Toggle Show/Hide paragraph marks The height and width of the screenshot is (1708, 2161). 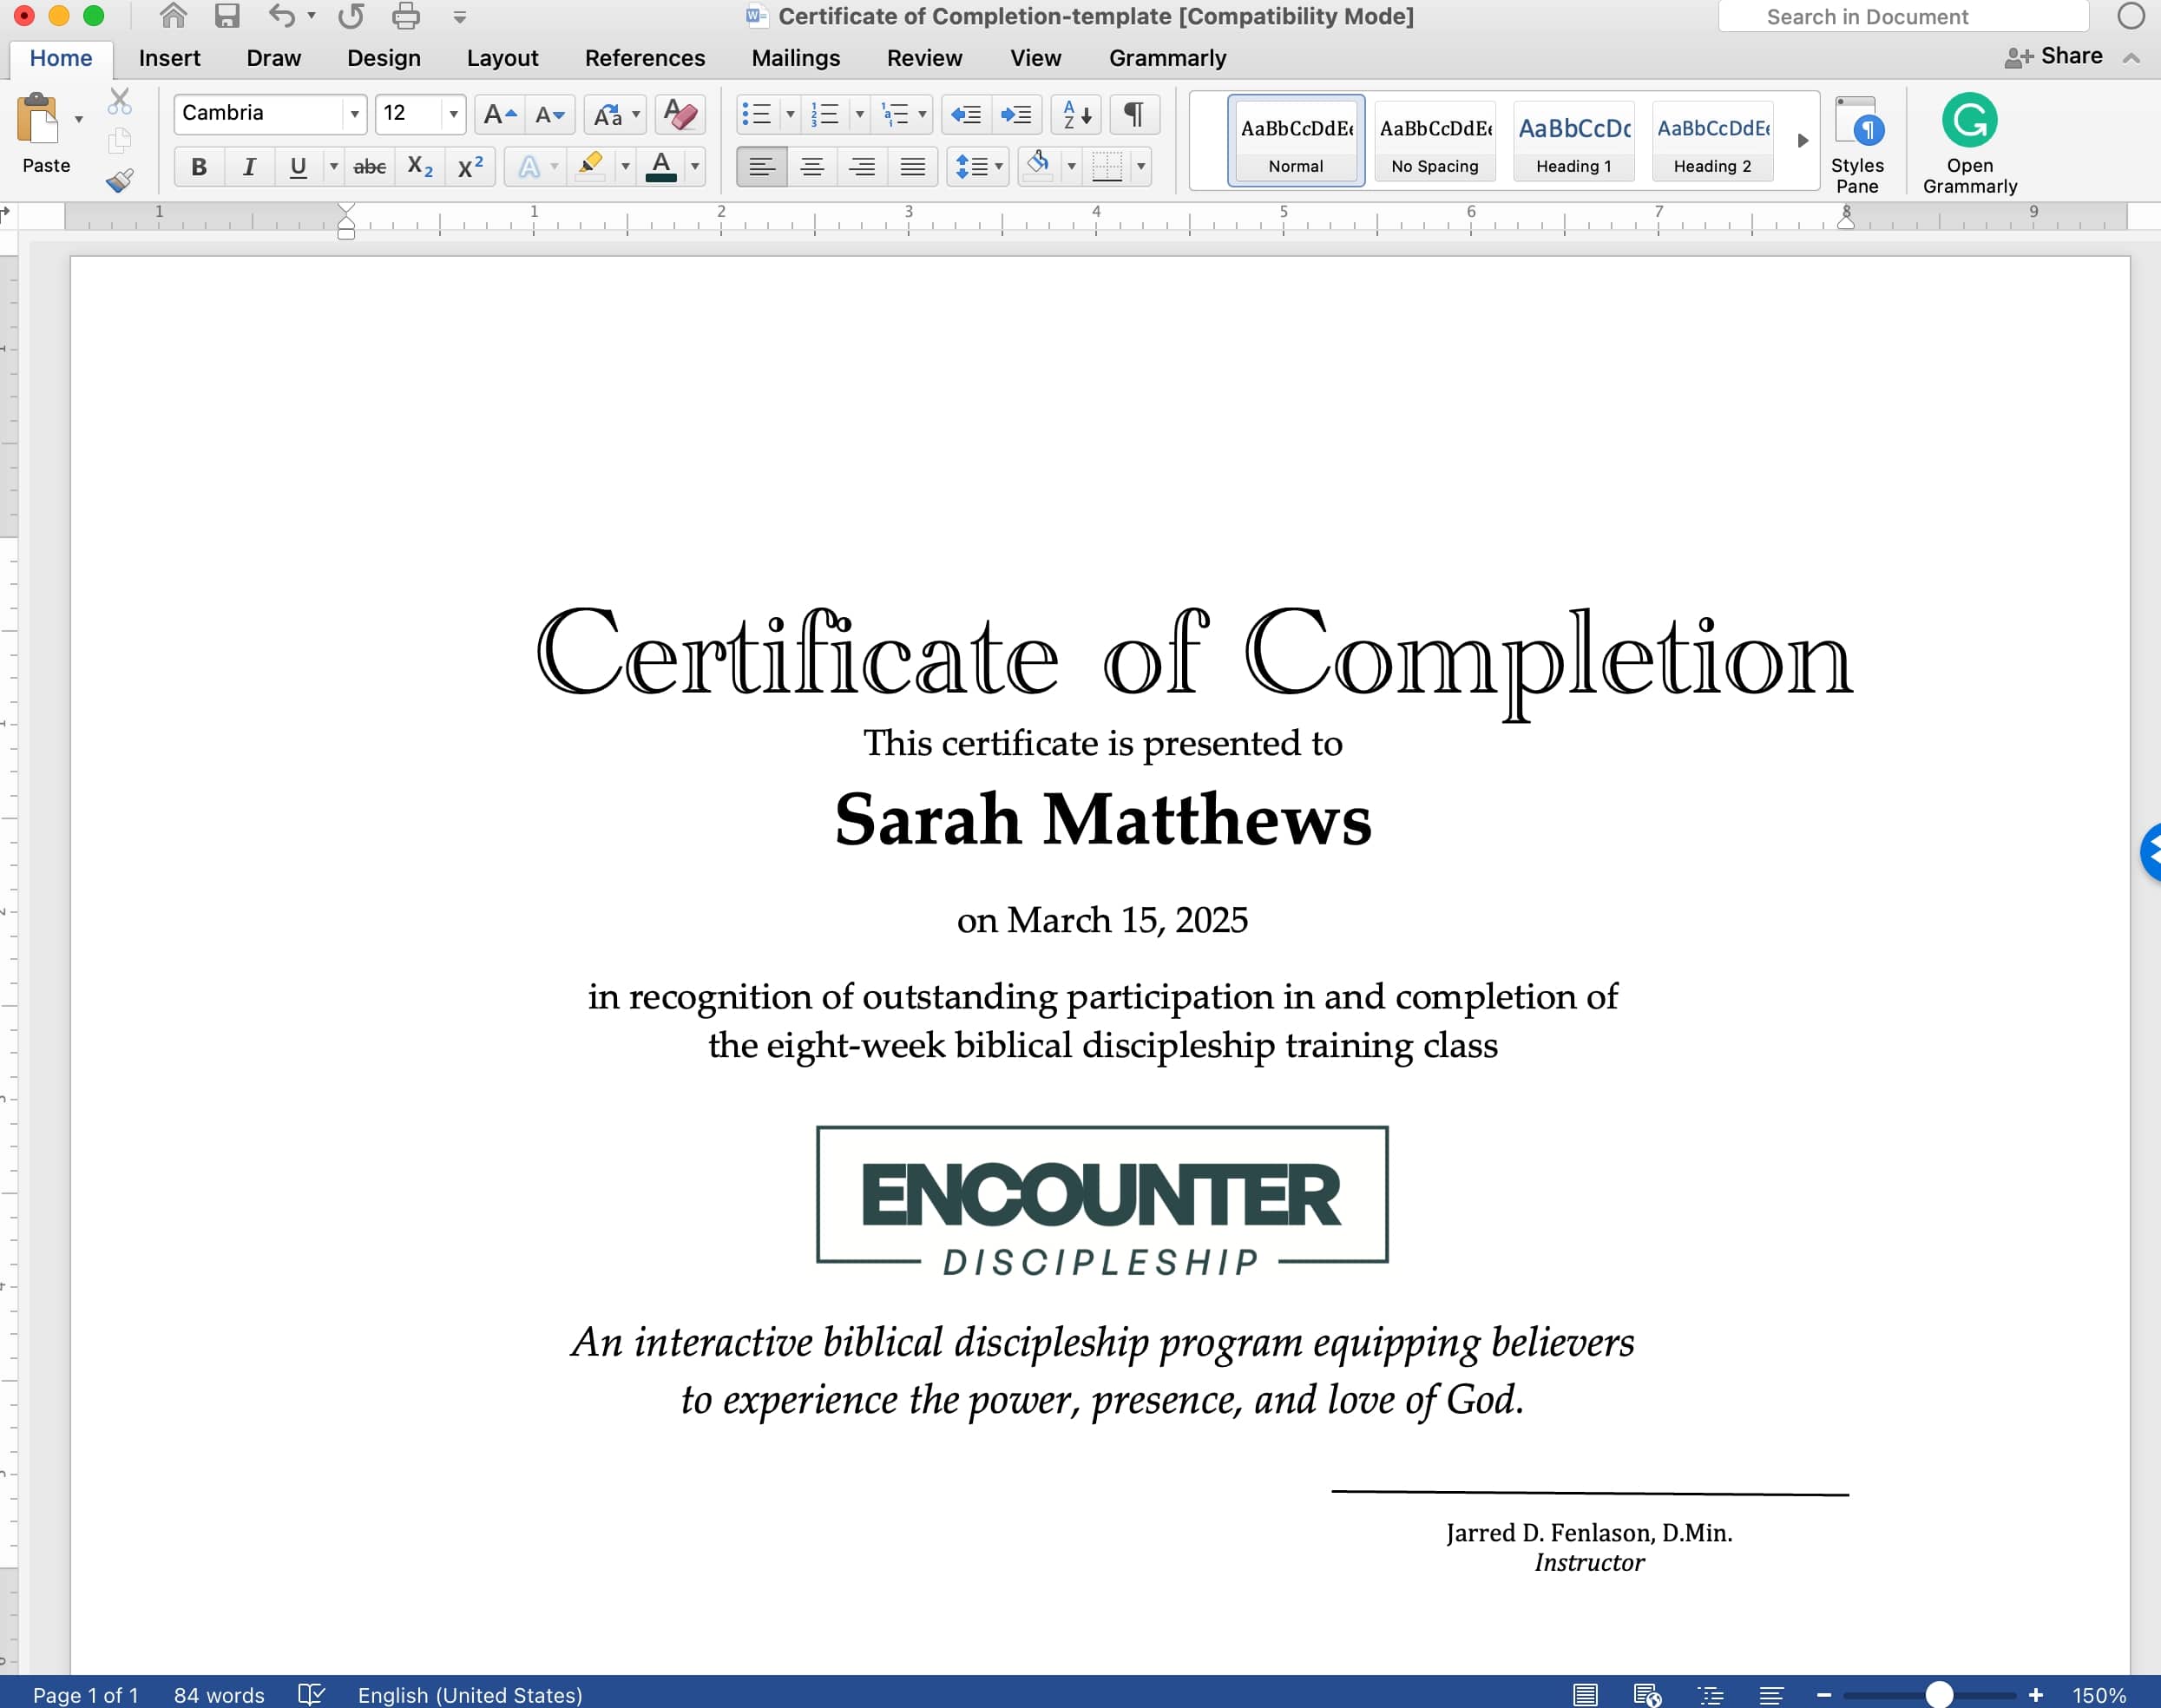[1134, 114]
